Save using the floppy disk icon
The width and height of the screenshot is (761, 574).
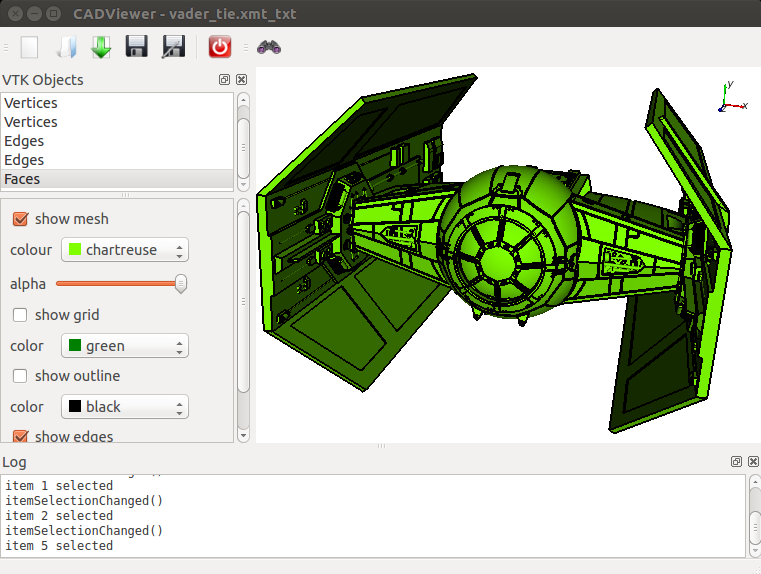(x=136, y=47)
